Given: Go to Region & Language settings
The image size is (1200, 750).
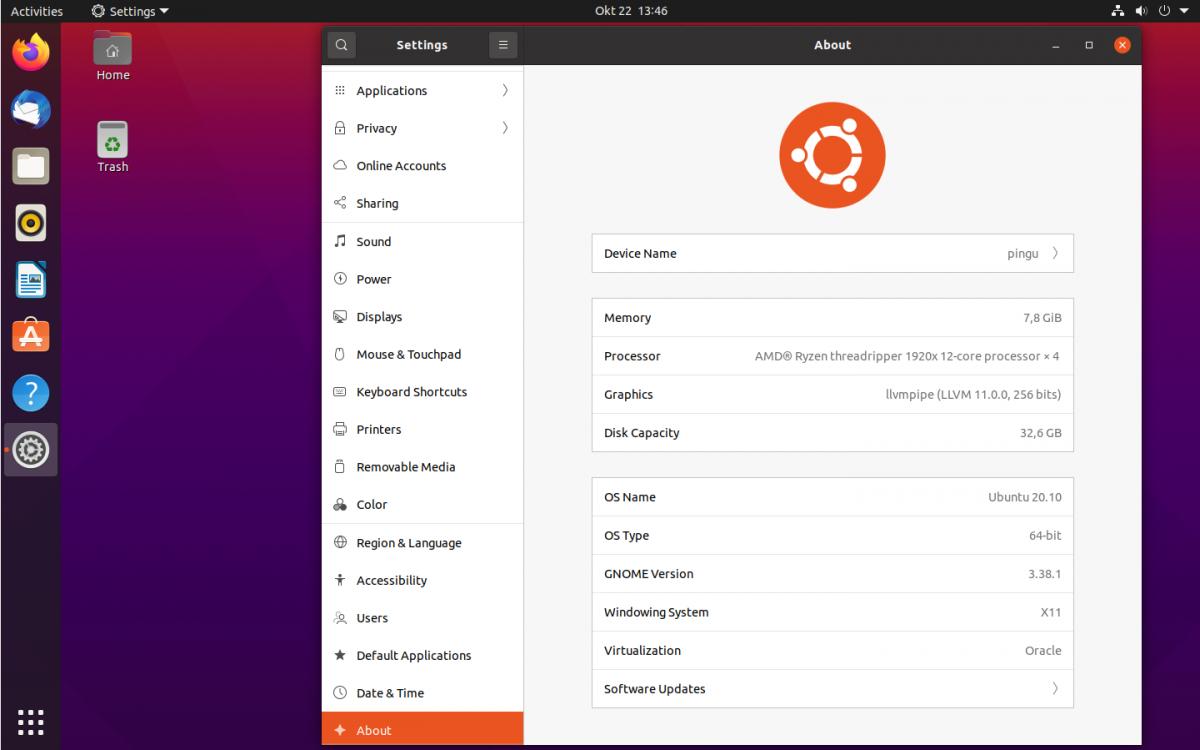Looking at the screenshot, I should pos(408,543).
